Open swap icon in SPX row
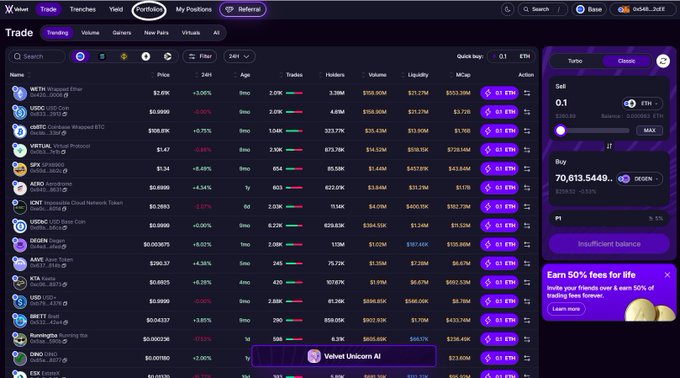The width and height of the screenshot is (680, 378). (x=527, y=169)
